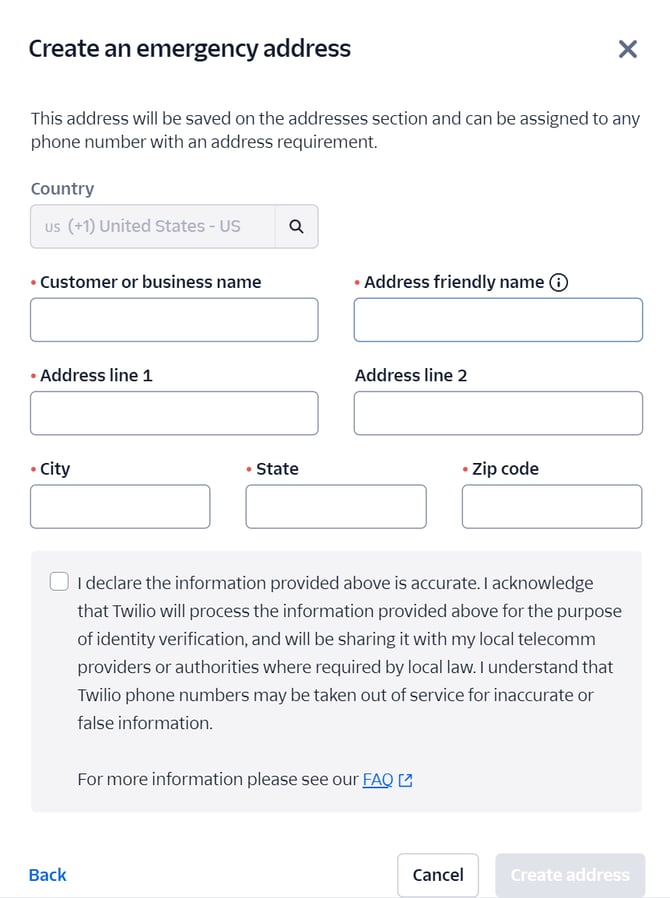The width and height of the screenshot is (670, 898).
Task: Select the Address line 2 input
Action: [498, 413]
